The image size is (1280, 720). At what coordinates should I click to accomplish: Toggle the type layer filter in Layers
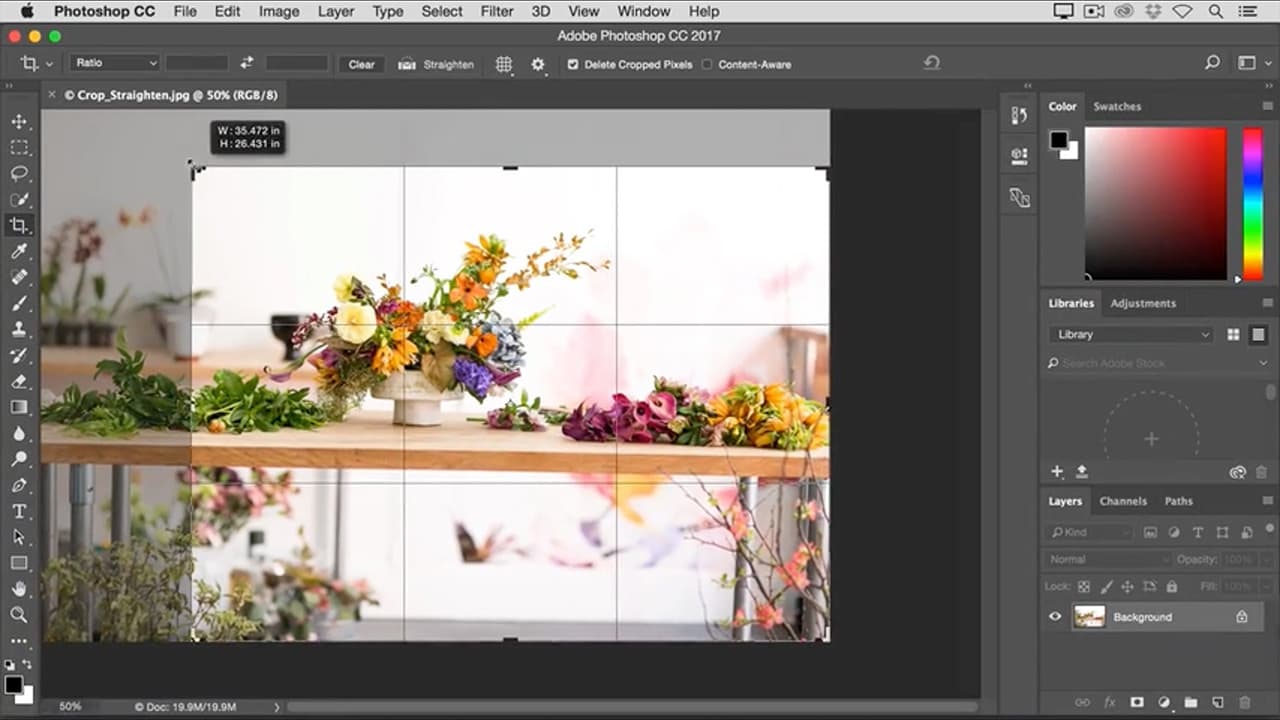[x=1197, y=532]
